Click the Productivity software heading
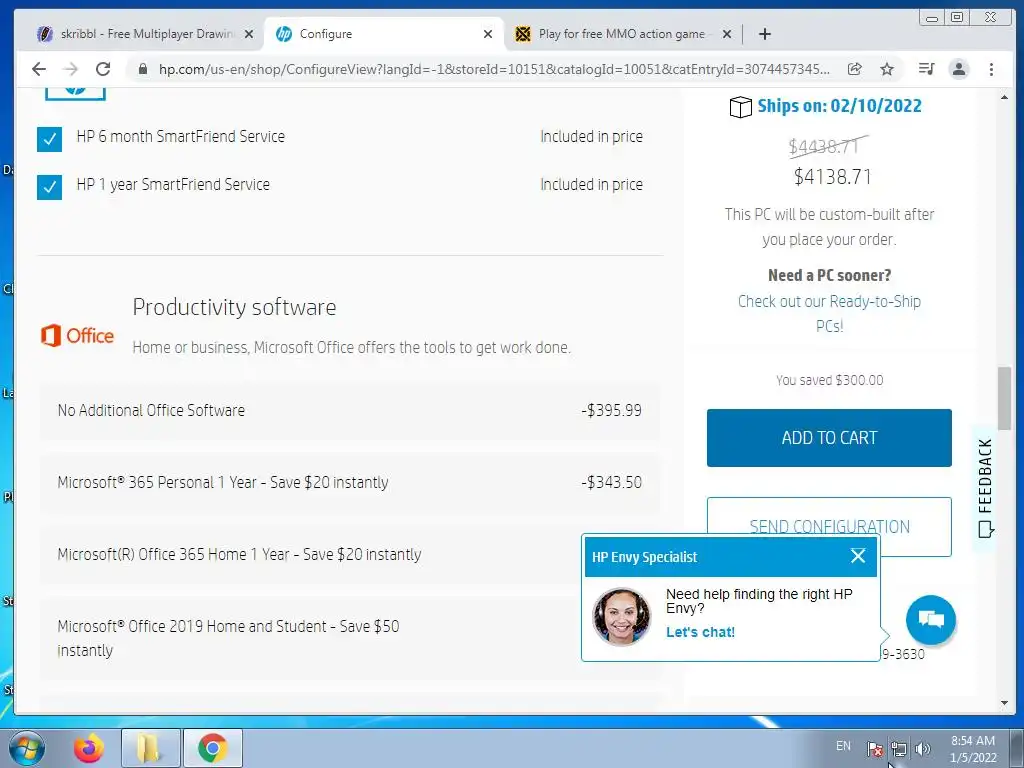The width and height of the screenshot is (1024, 768). pyautogui.click(x=234, y=307)
